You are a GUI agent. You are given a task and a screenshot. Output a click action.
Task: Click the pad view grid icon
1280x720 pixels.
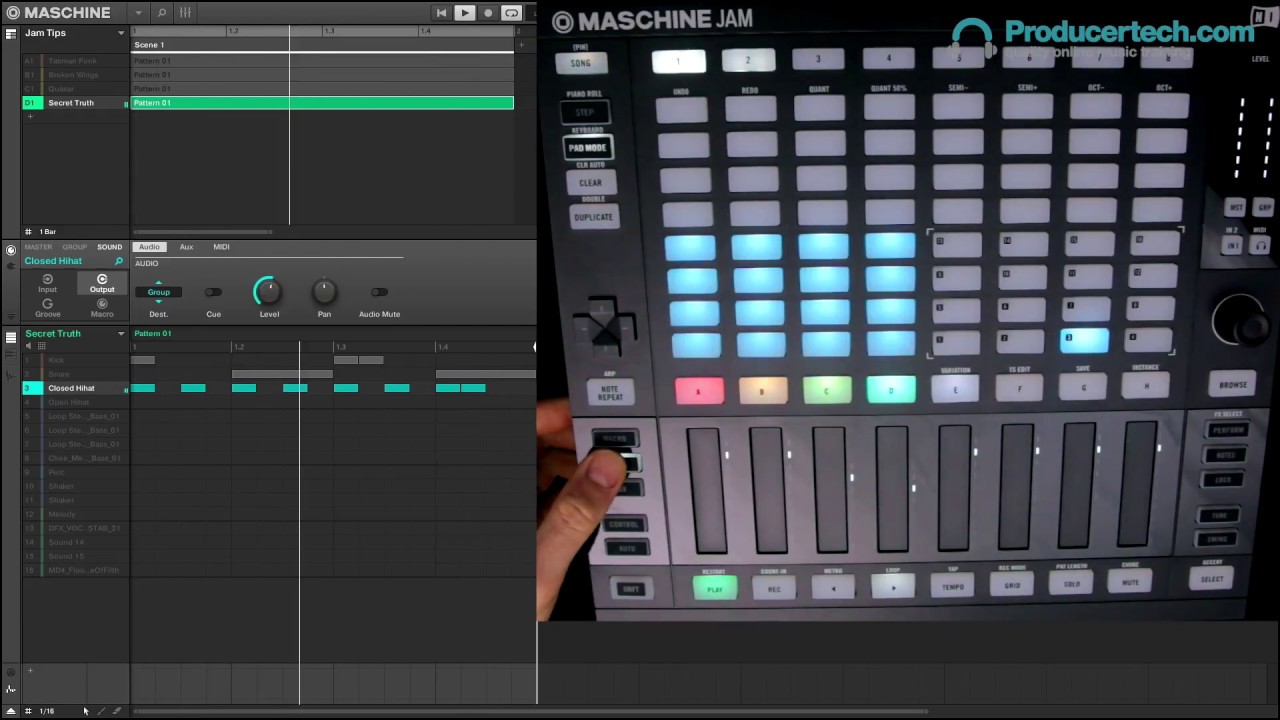pyautogui.click(x=41, y=346)
